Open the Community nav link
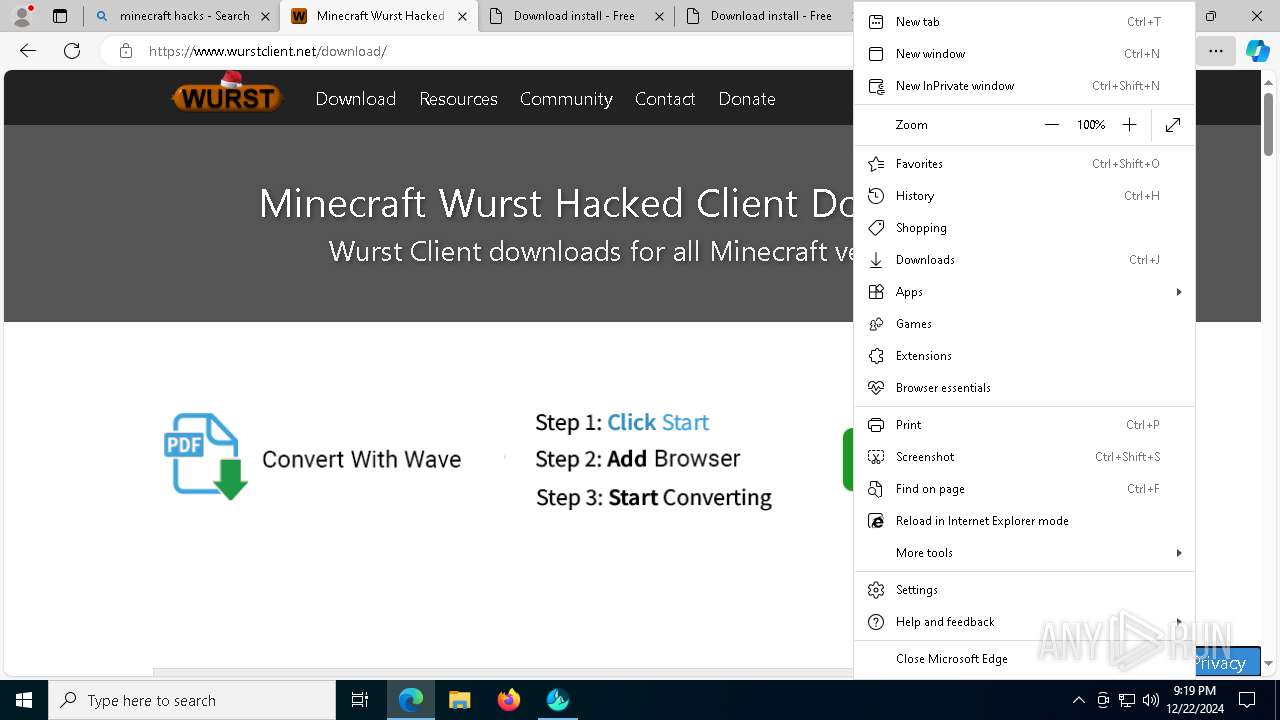Screen dimensions: 1280x720 tap(566, 99)
